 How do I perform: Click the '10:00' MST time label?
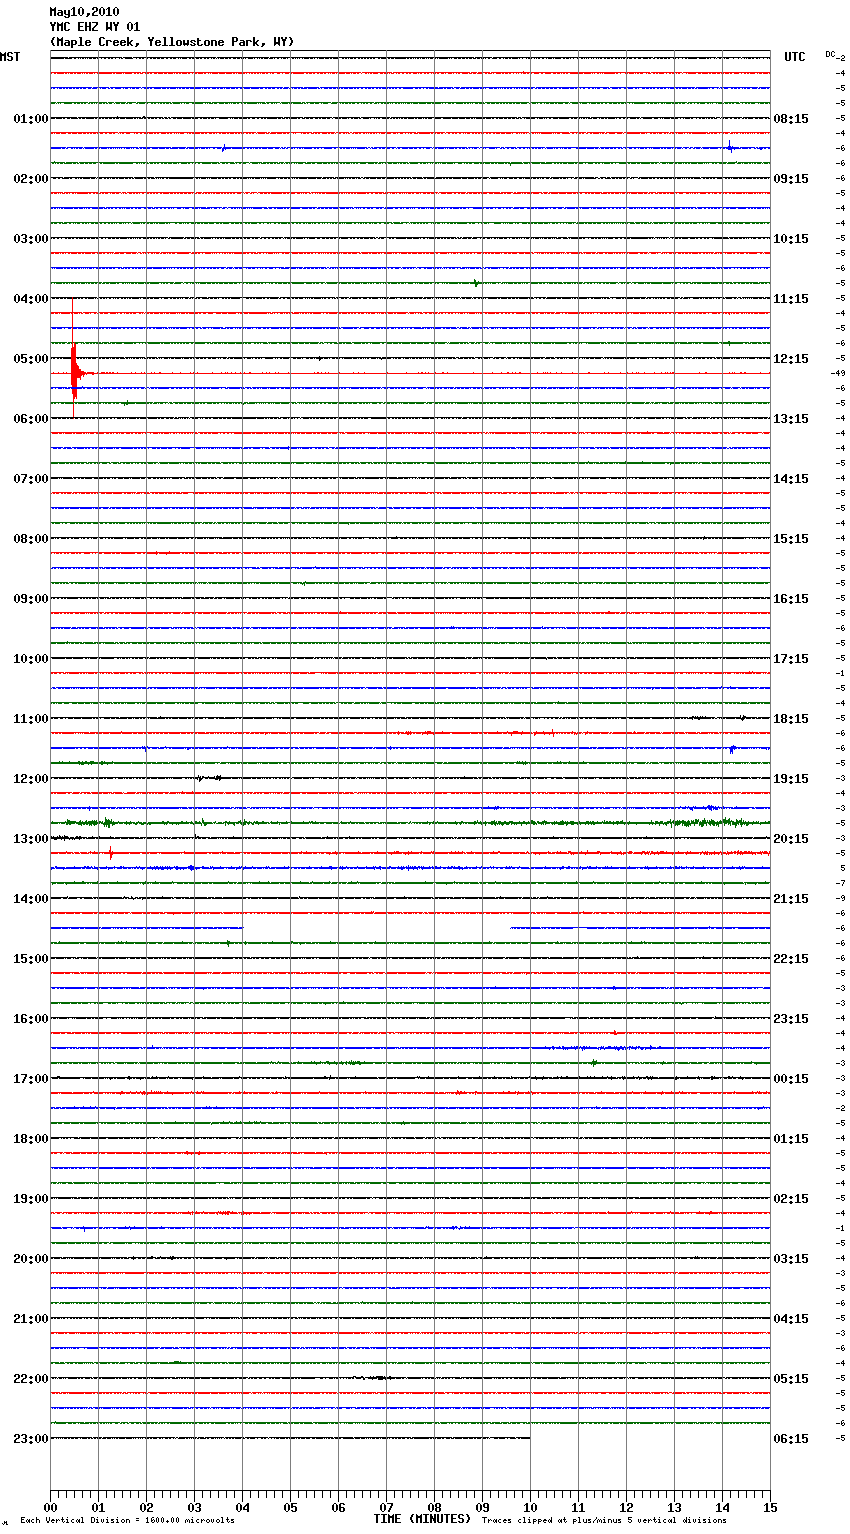31,659
